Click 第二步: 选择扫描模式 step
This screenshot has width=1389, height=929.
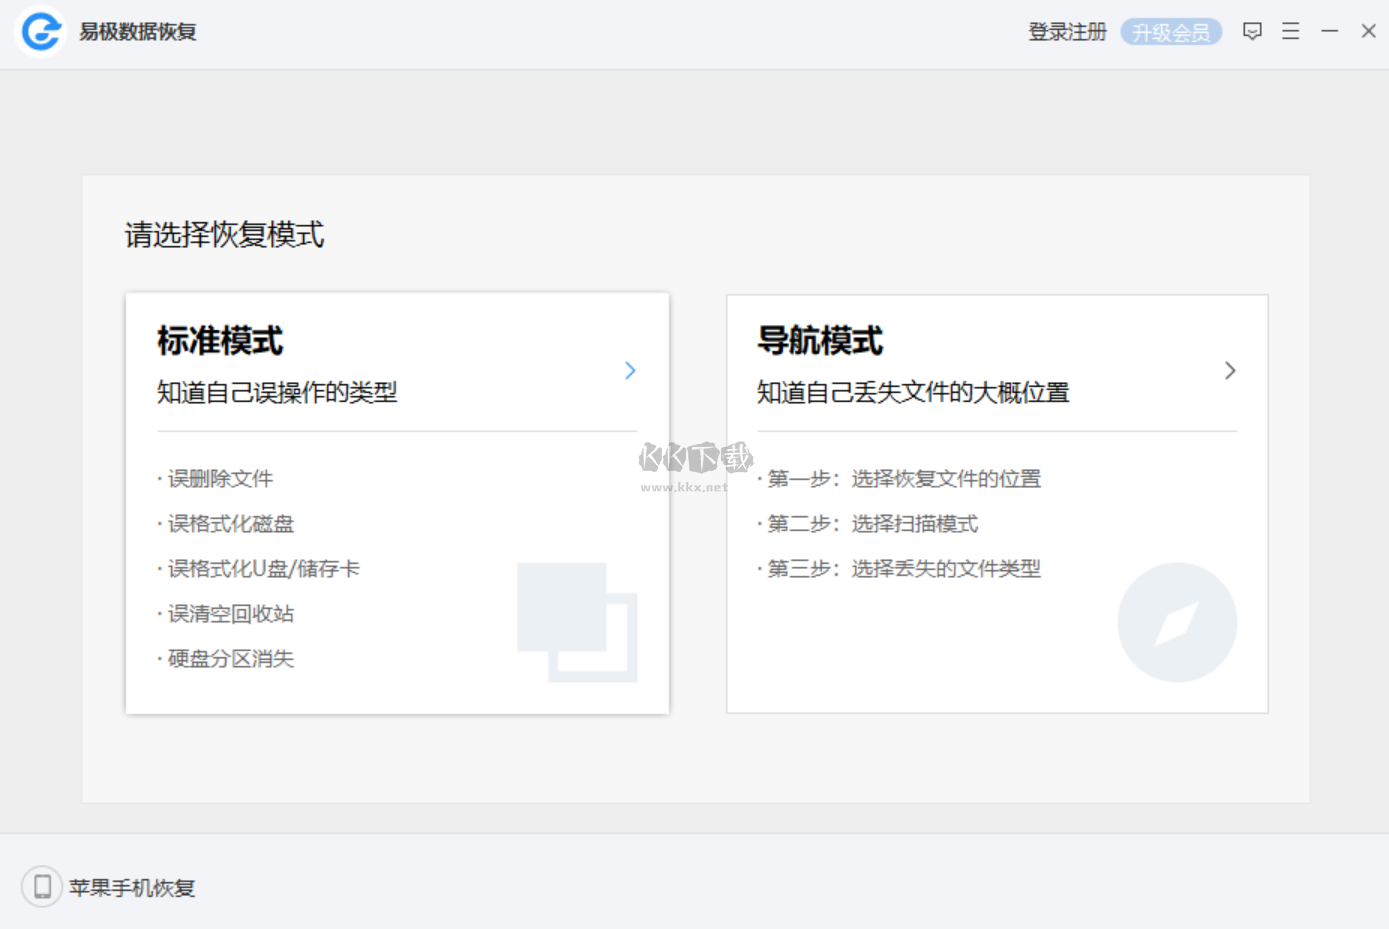click(870, 523)
